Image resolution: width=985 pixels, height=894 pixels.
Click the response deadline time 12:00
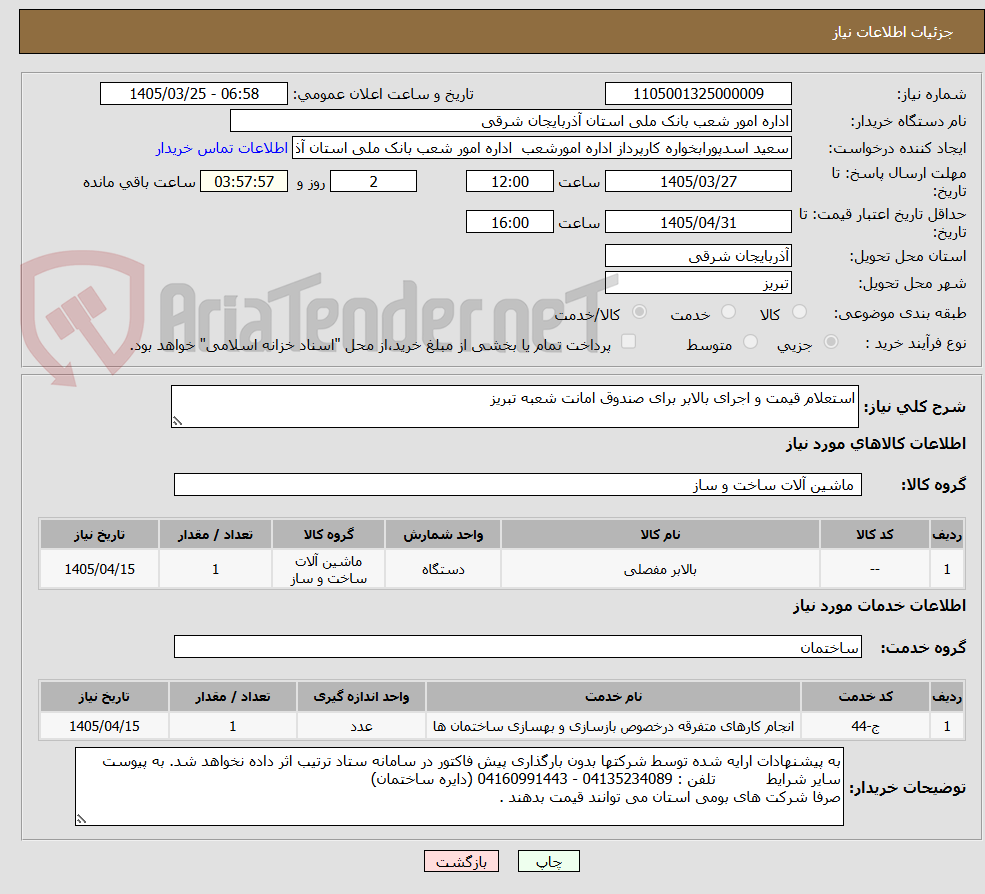coord(509,182)
